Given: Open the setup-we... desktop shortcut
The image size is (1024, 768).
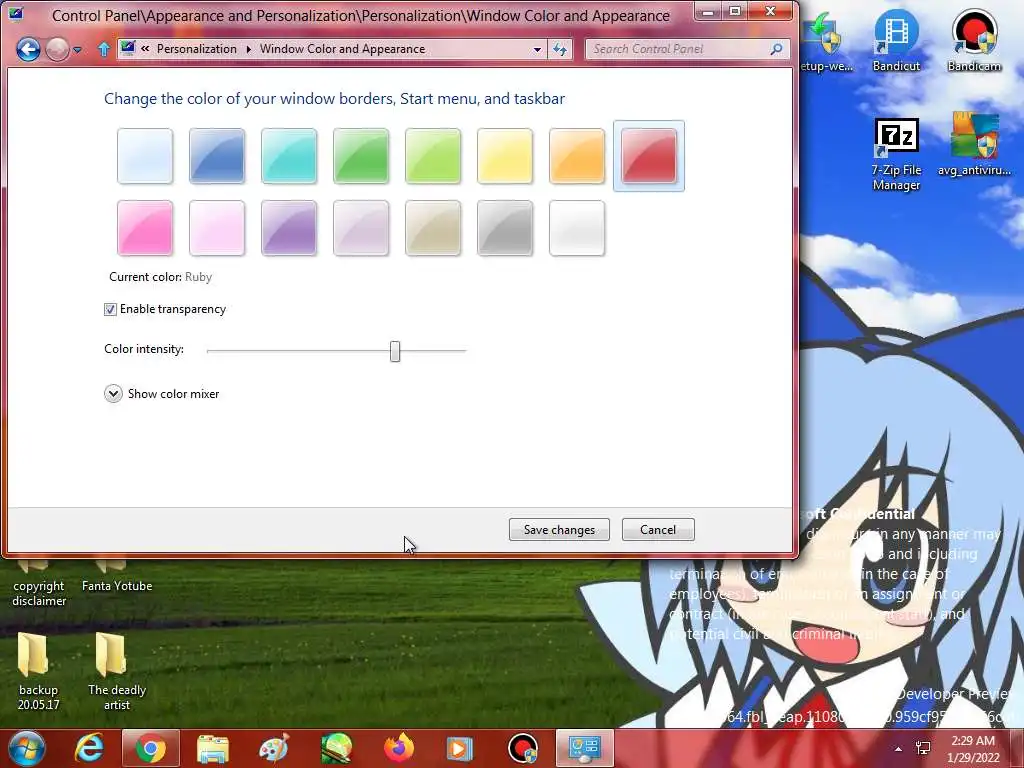Looking at the screenshot, I should [825, 40].
